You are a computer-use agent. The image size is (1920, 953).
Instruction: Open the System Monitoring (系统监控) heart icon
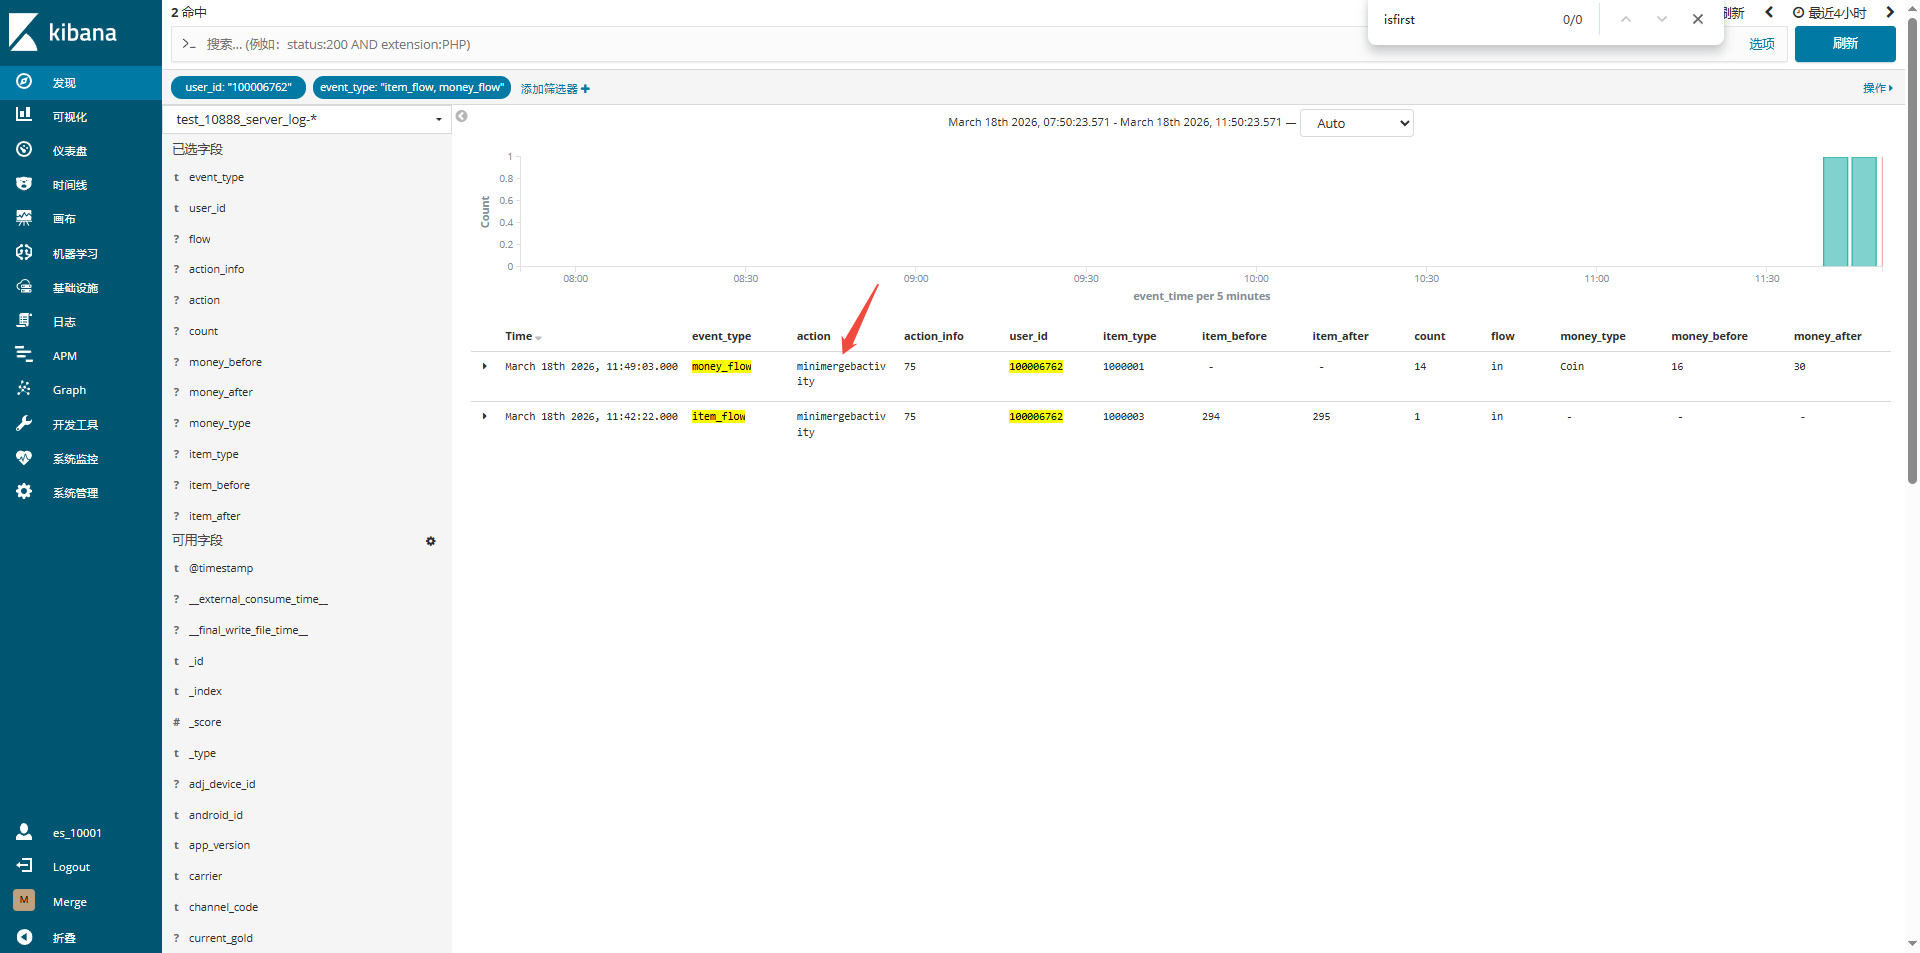coord(24,458)
